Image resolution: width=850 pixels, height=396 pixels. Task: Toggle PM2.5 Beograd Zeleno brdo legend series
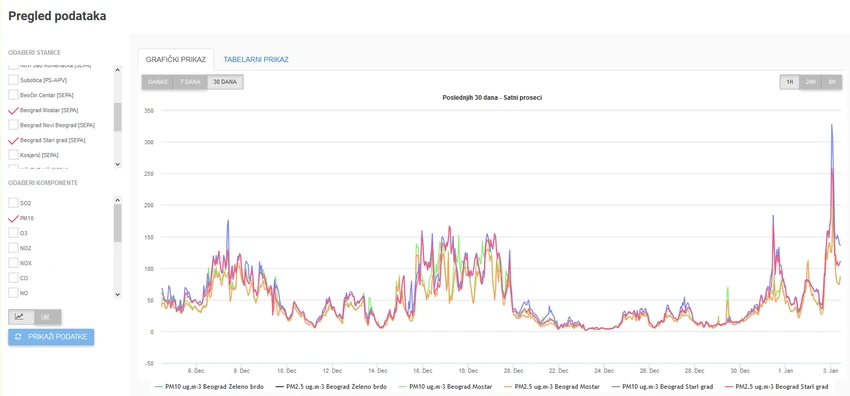click(331, 387)
